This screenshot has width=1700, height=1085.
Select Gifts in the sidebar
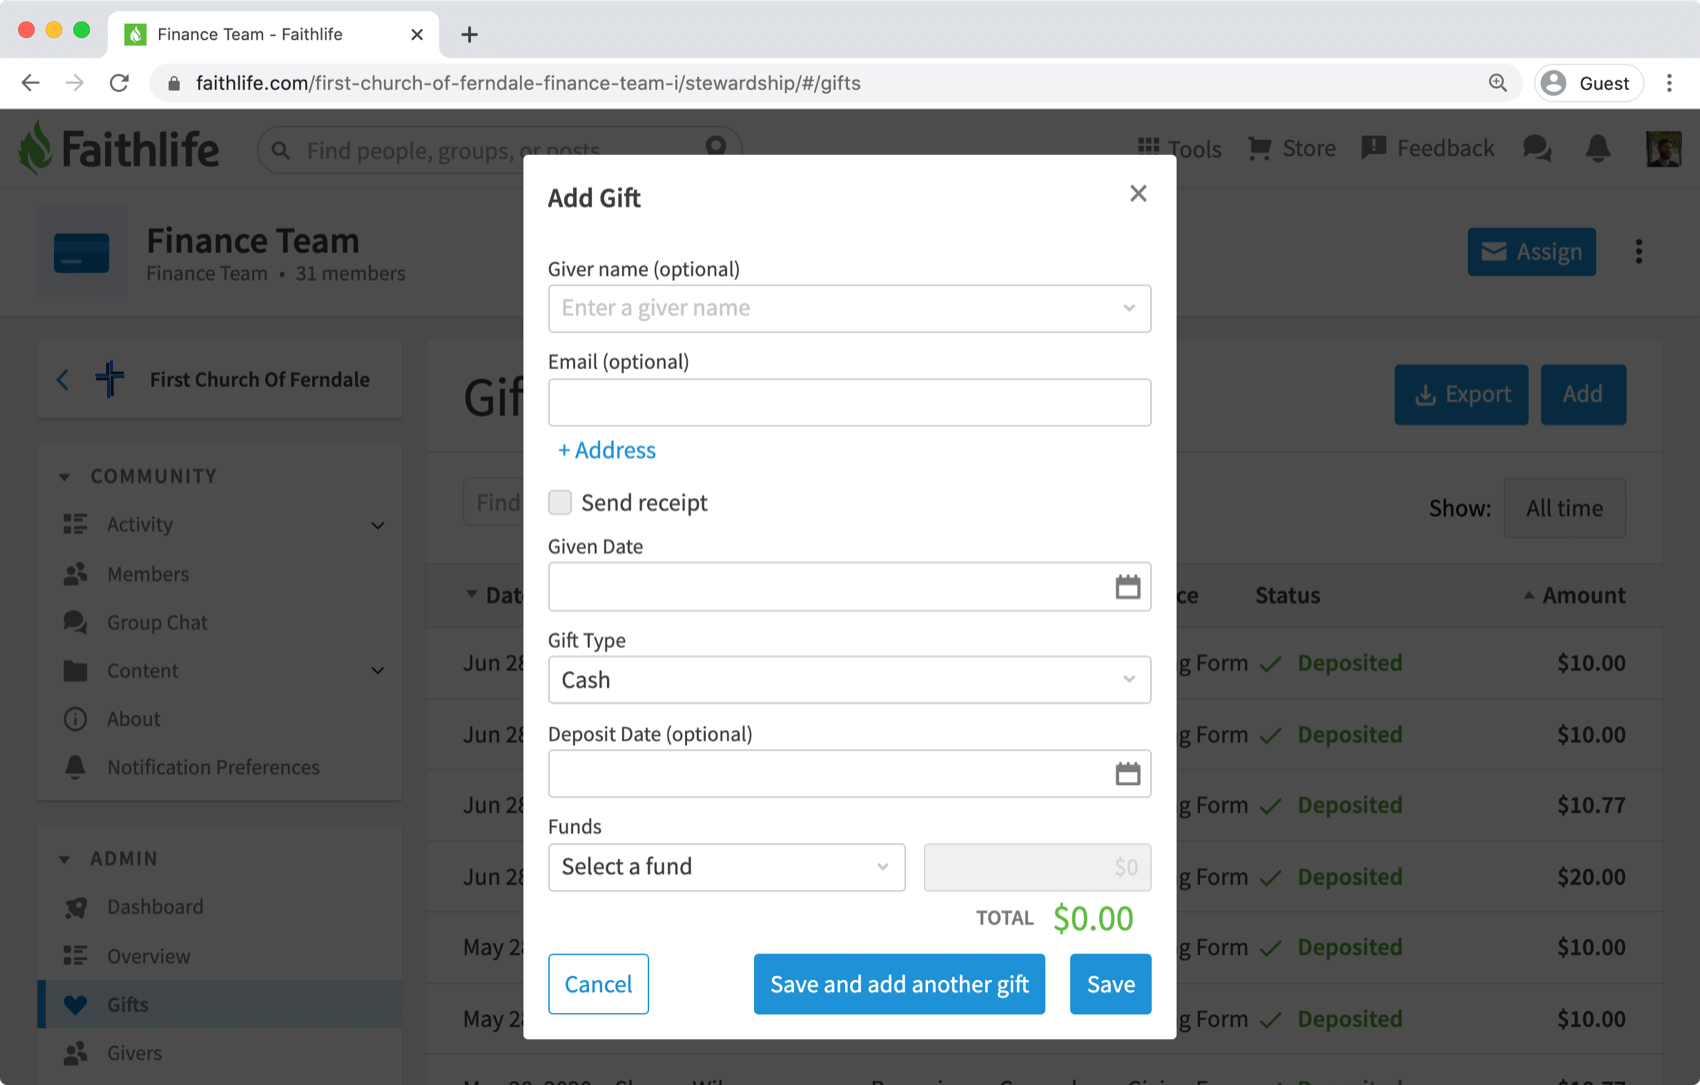click(220, 1004)
